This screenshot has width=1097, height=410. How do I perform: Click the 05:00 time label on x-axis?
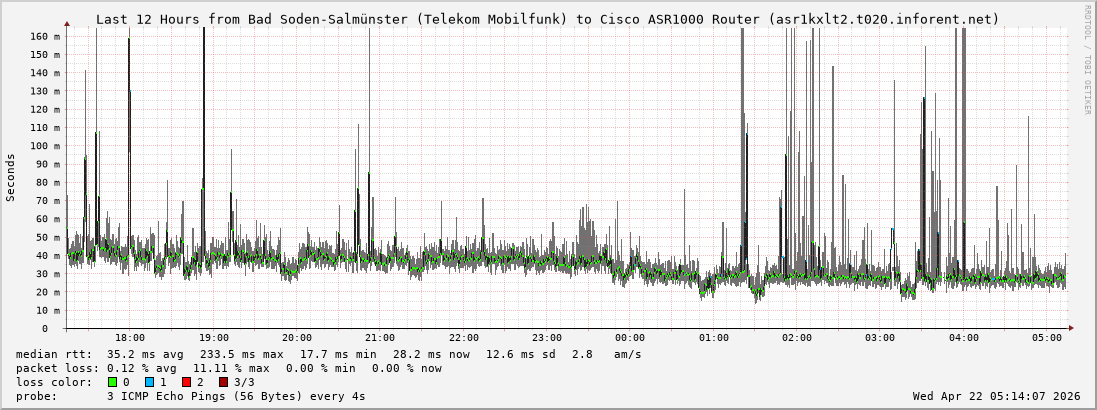tap(1047, 338)
